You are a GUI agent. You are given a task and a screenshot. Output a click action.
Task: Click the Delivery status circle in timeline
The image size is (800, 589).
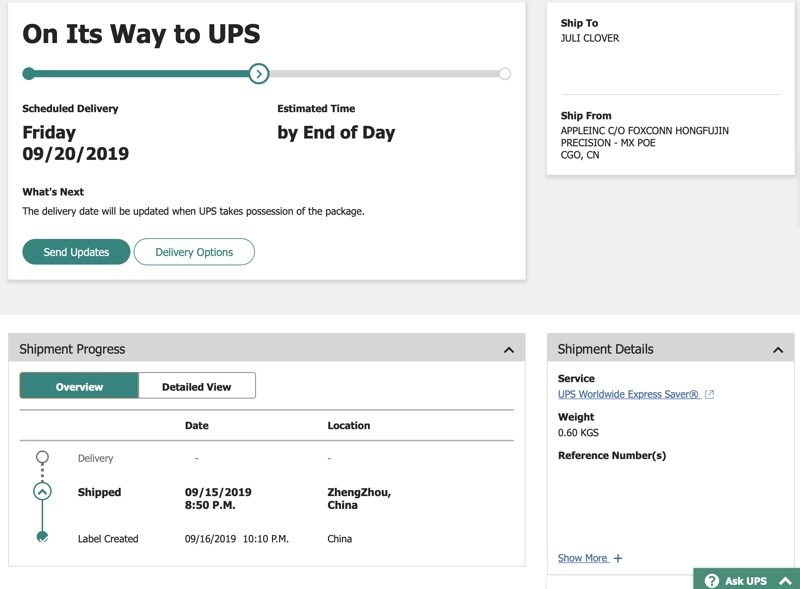coord(42,458)
